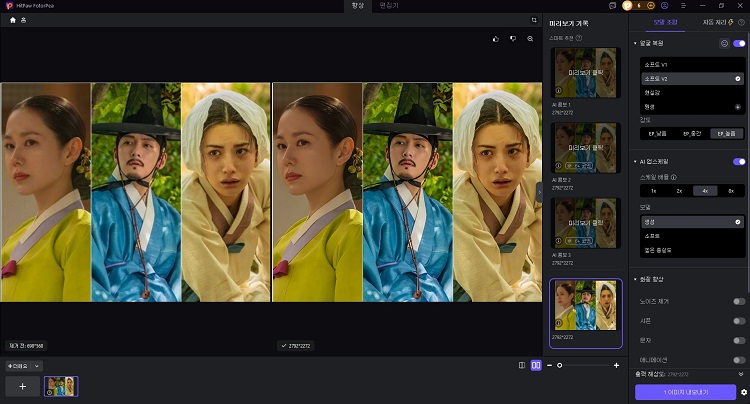750x404 pixels.
Task: Open the purple user account icon
Action: point(664,5)
